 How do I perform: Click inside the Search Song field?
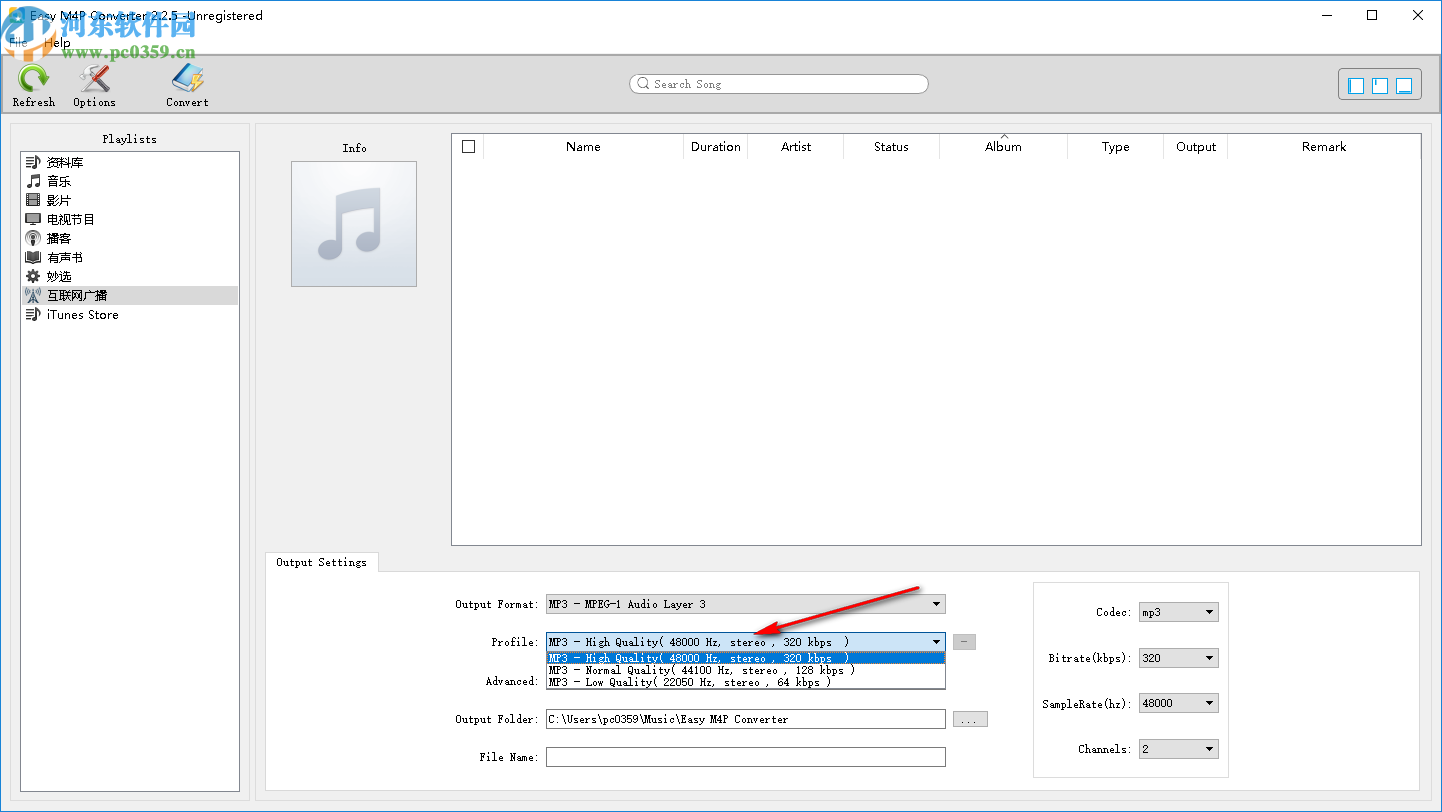pyautogui.click(x=778, y=84)
